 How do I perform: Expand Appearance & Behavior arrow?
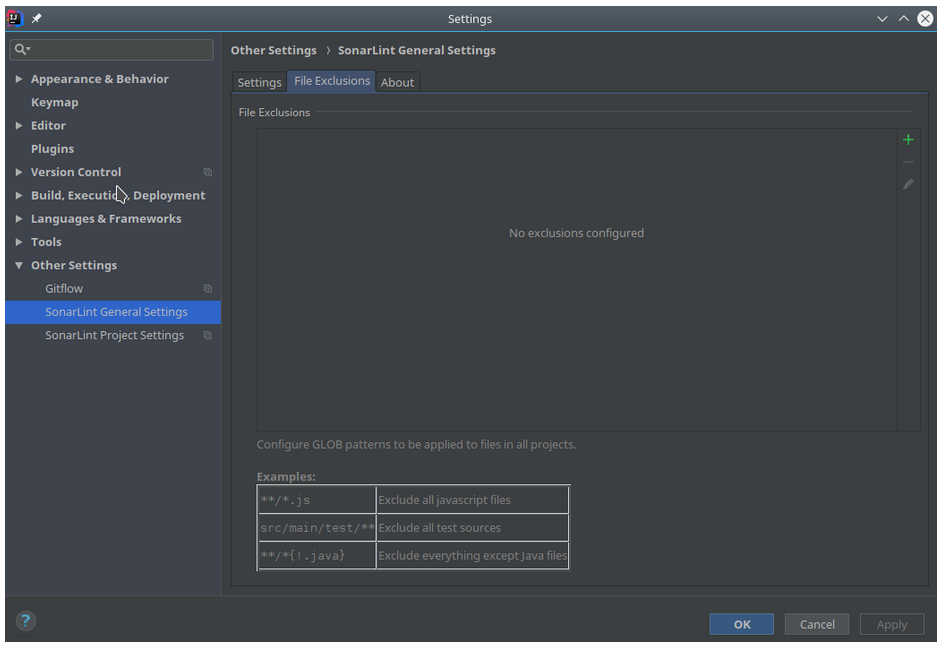pyautogui.click(x=19, y=79)
